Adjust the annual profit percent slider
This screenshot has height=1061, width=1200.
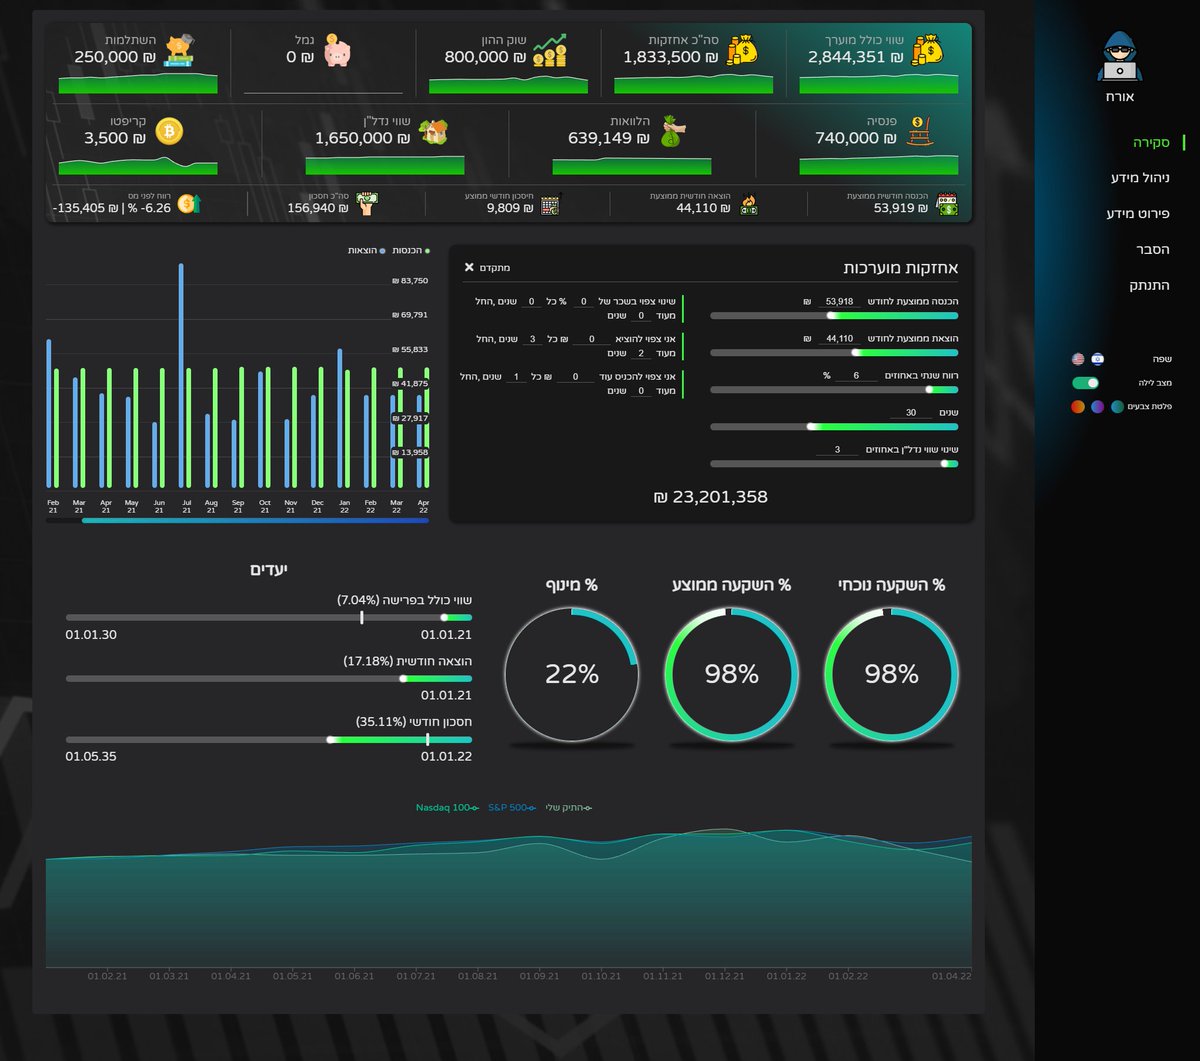[x=834, y=389]
